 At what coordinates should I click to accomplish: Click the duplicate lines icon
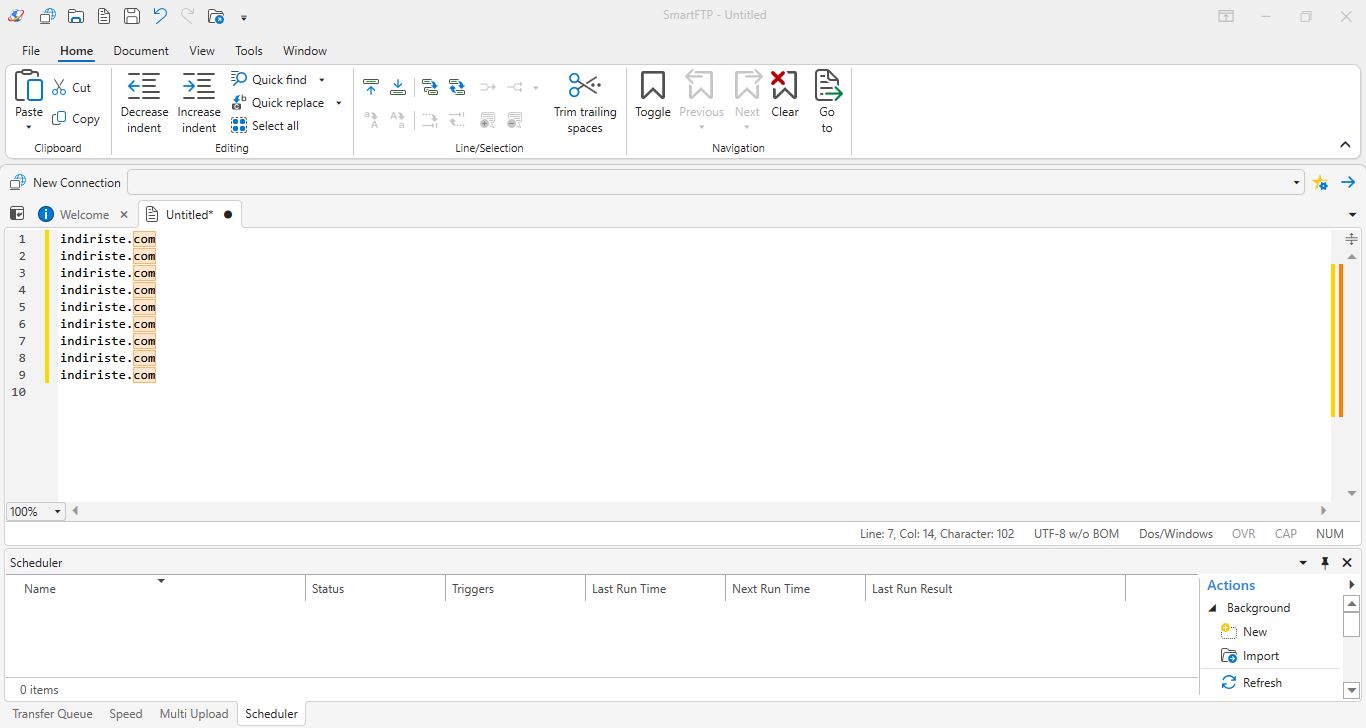coord(430,88)
